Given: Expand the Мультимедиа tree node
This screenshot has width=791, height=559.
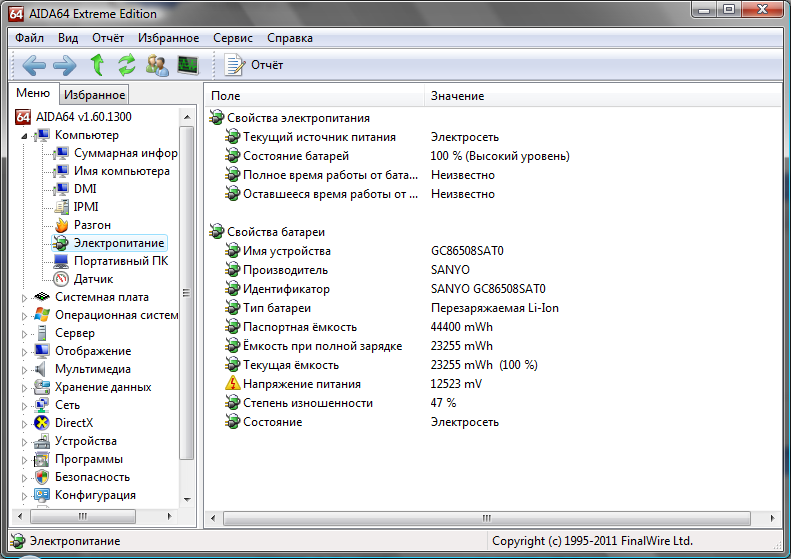Looking at the screenshot, I should click(24, 370).
